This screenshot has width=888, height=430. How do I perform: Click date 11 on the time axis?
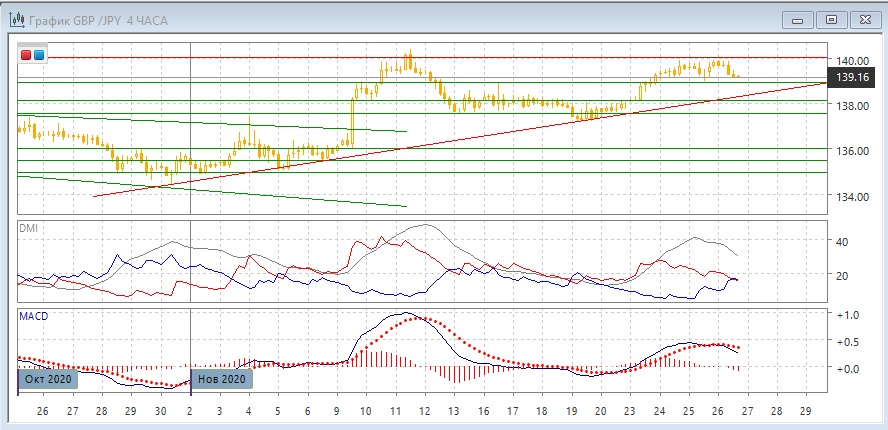tap(395, 411)
